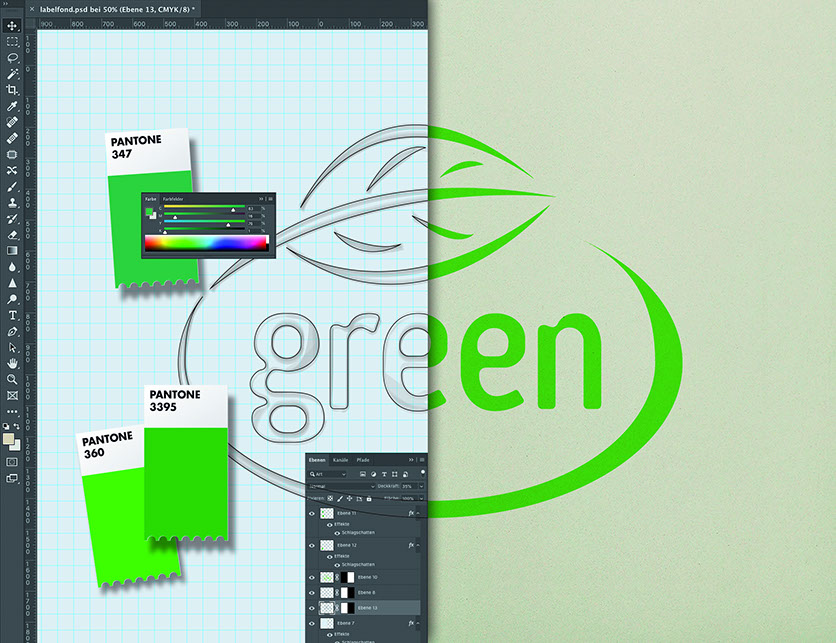Select the Horizontal Type tool

(x=13, y=315)
